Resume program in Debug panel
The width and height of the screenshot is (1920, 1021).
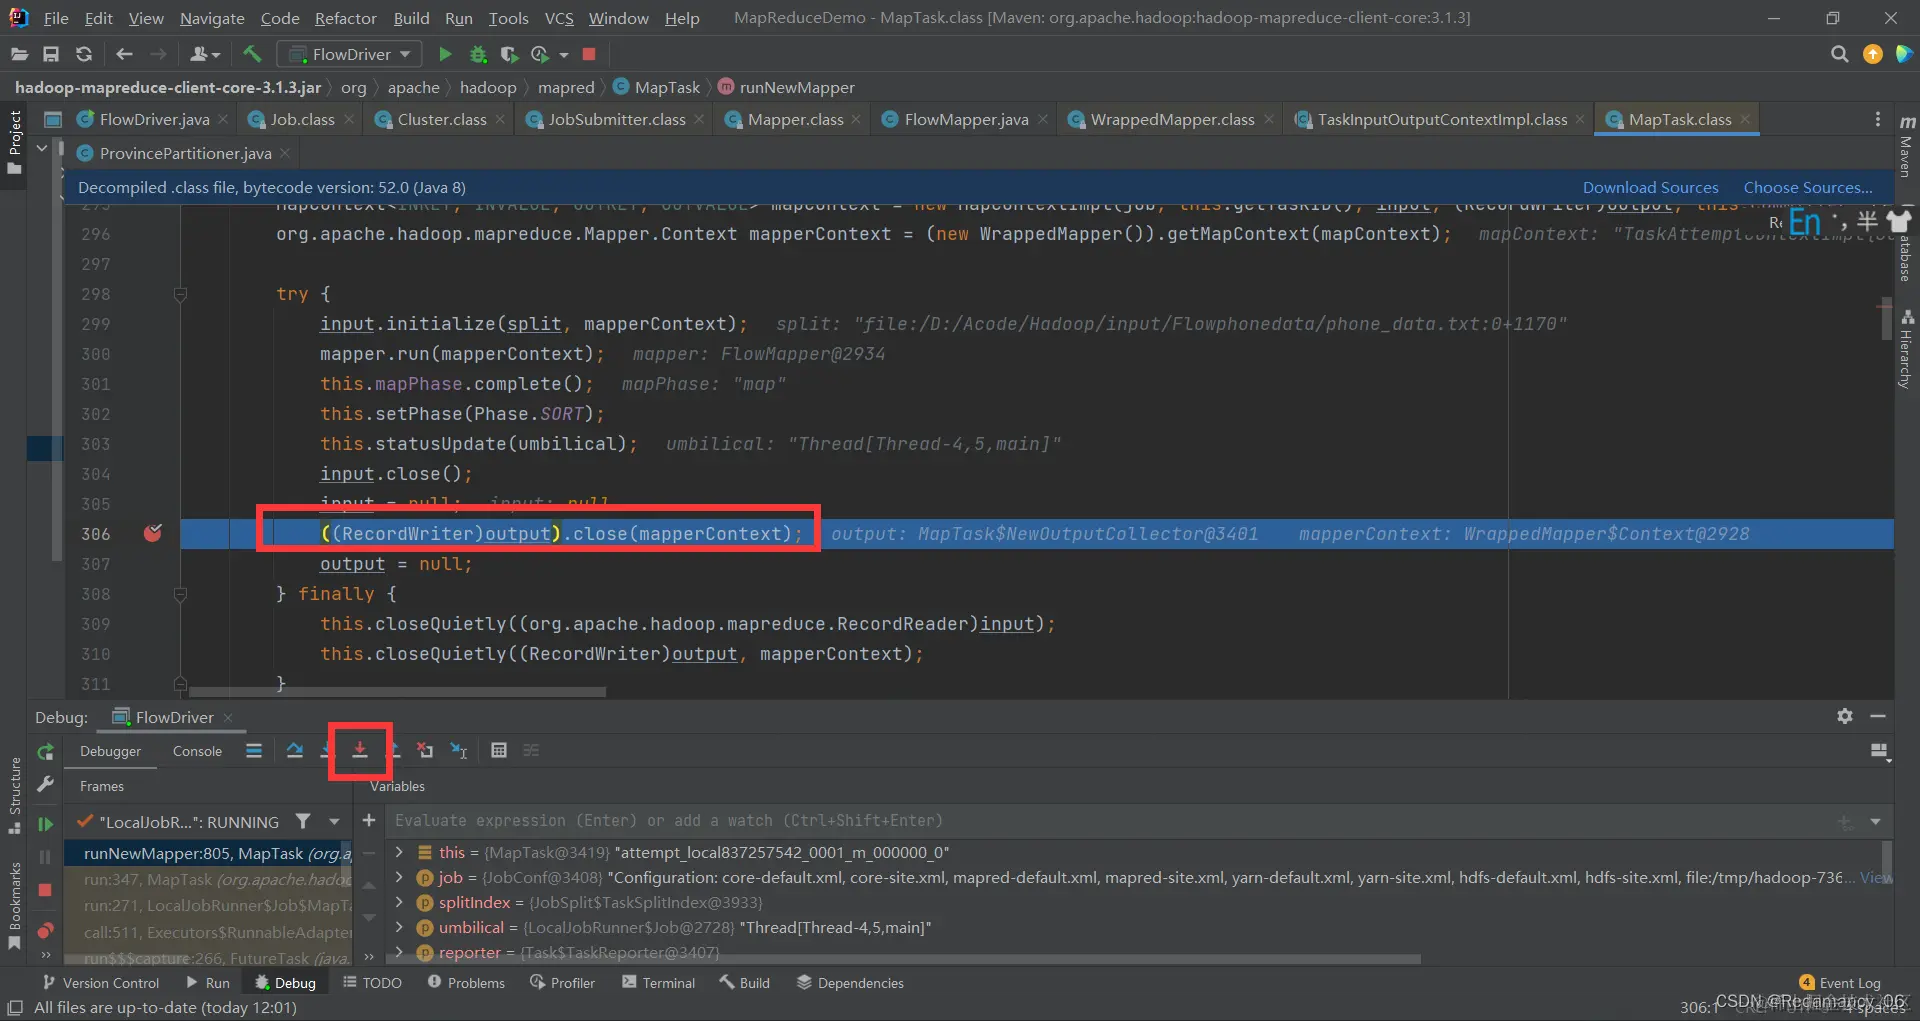pyautogui.click(x=45, y=824)
